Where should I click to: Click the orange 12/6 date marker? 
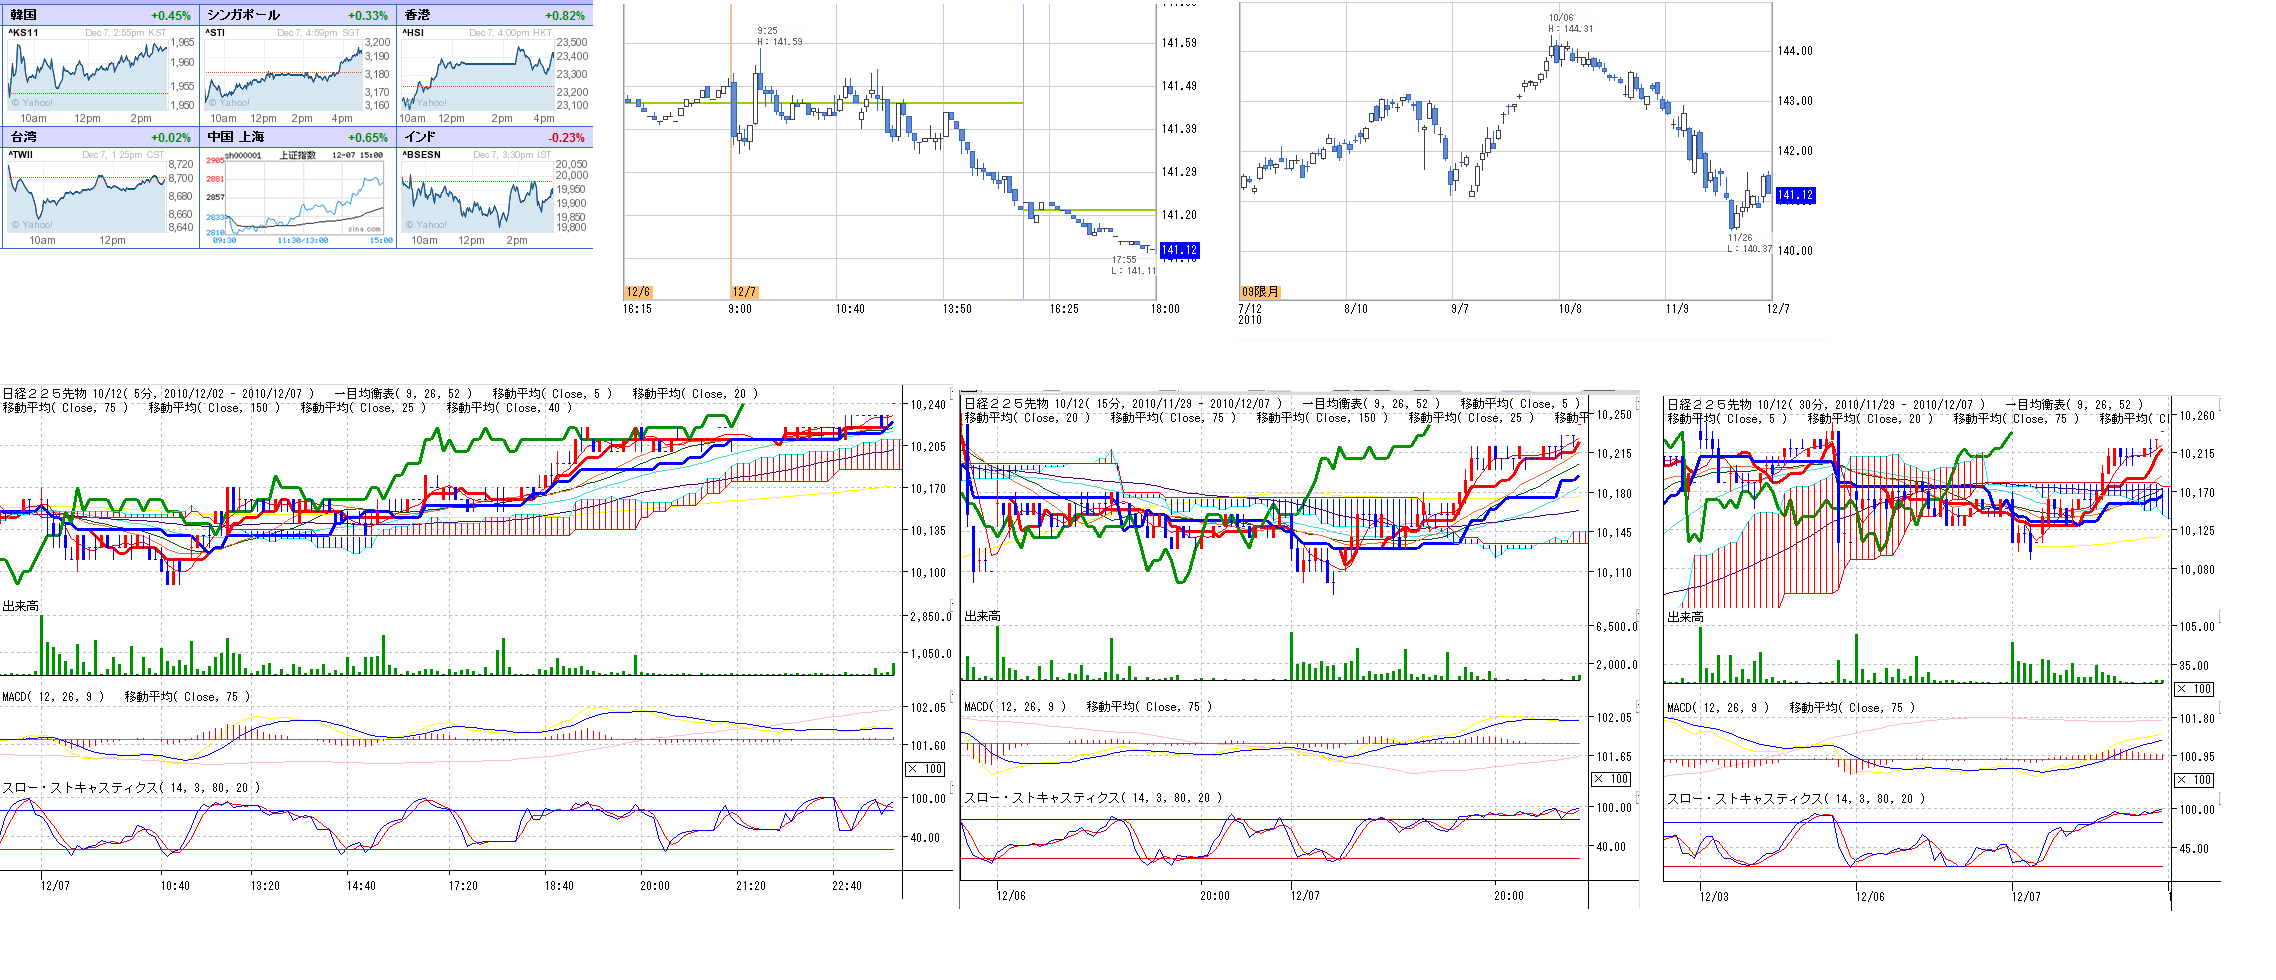tap(638, 292)
